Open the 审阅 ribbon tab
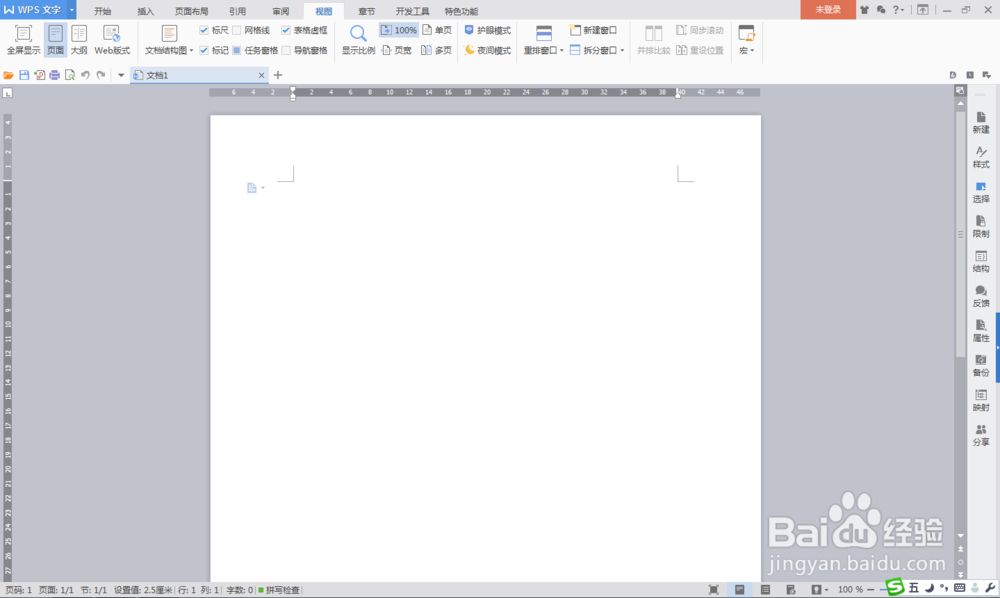Screen dimensions: 1000x598 281,11
